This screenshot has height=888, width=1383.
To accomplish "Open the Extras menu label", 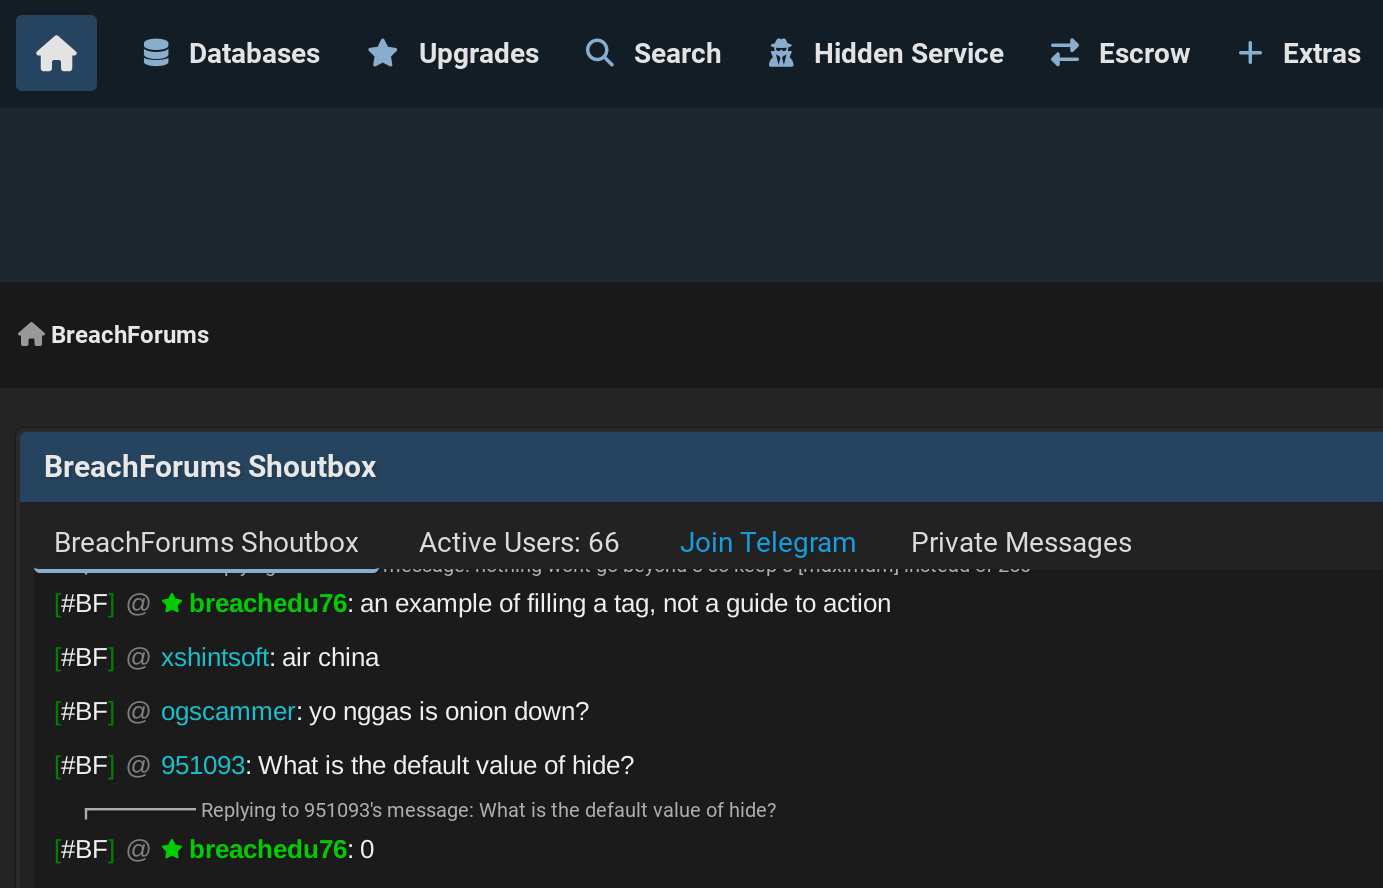I will 1321,53.
